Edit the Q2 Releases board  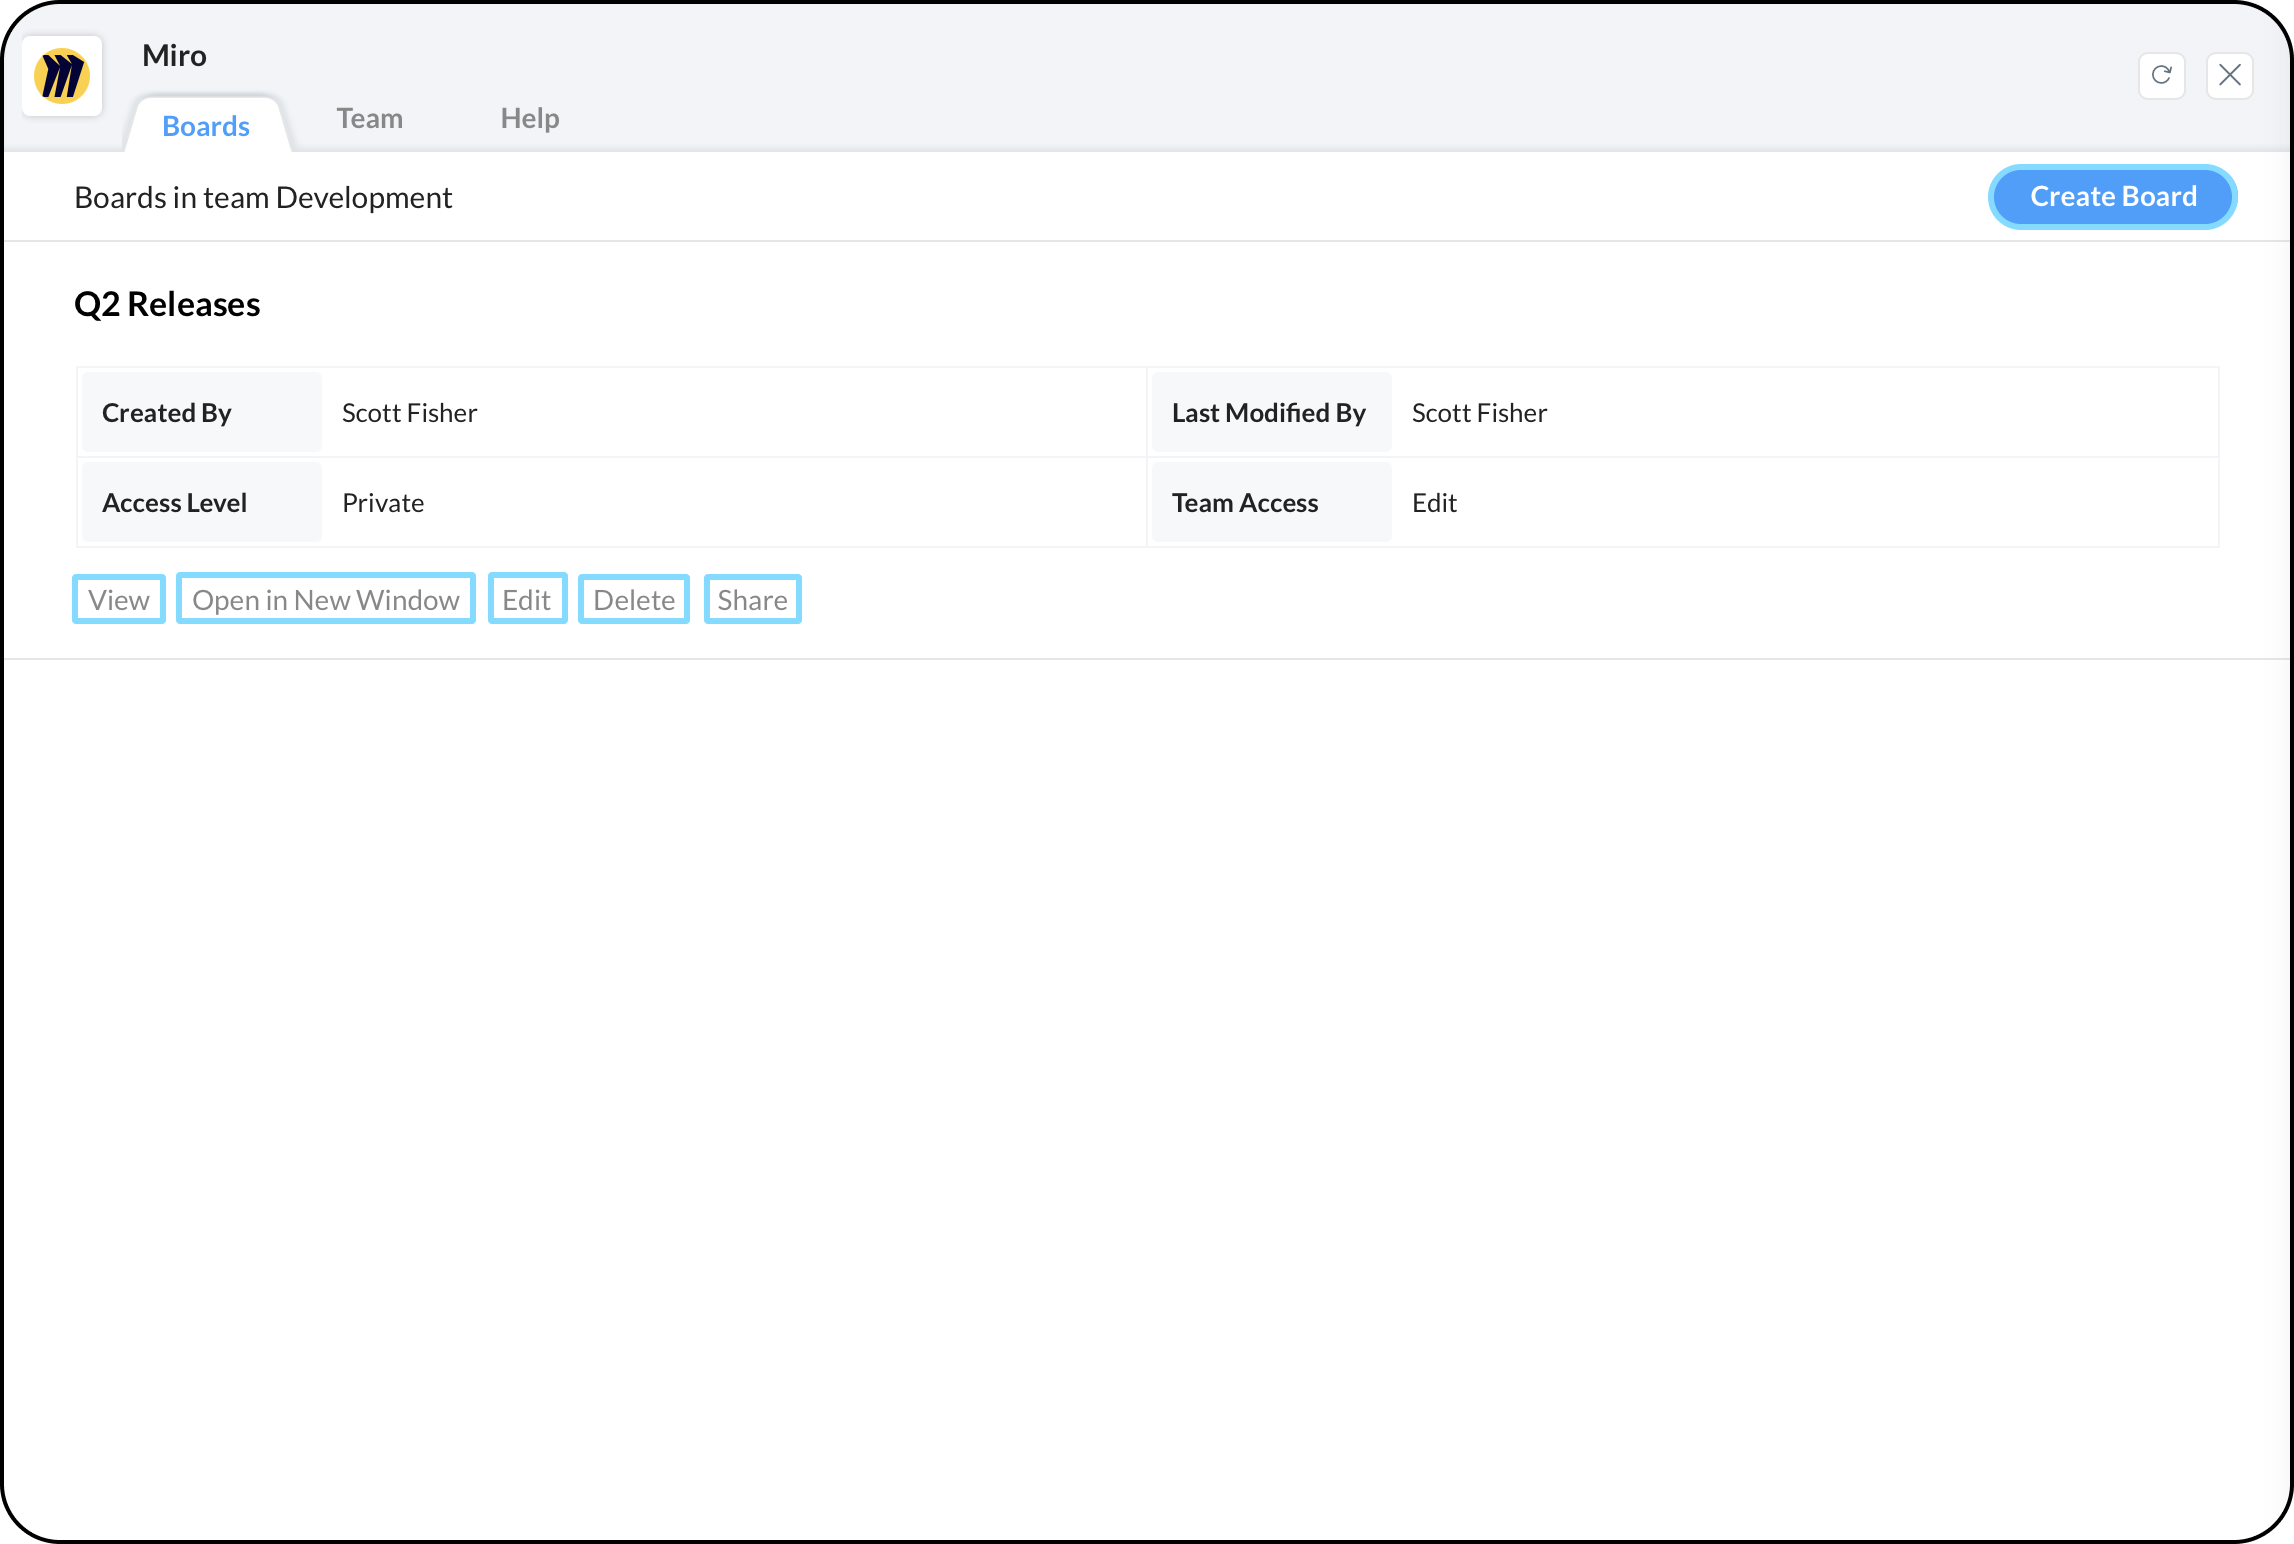(x=527, y=599)
